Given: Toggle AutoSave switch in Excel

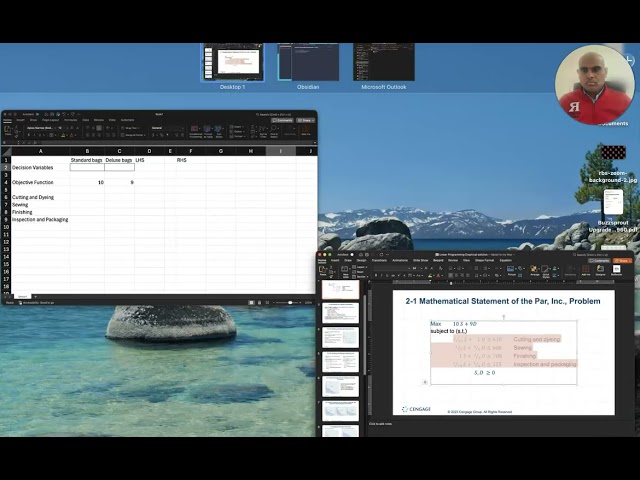Looking at the screenshot, I should pyautogui.click(x=37, y=114).
